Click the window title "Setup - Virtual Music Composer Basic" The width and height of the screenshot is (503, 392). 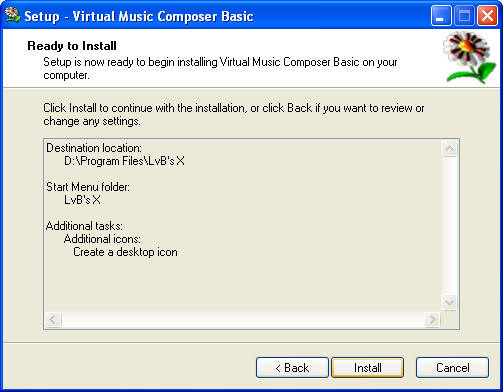click(x=139, y=16)
